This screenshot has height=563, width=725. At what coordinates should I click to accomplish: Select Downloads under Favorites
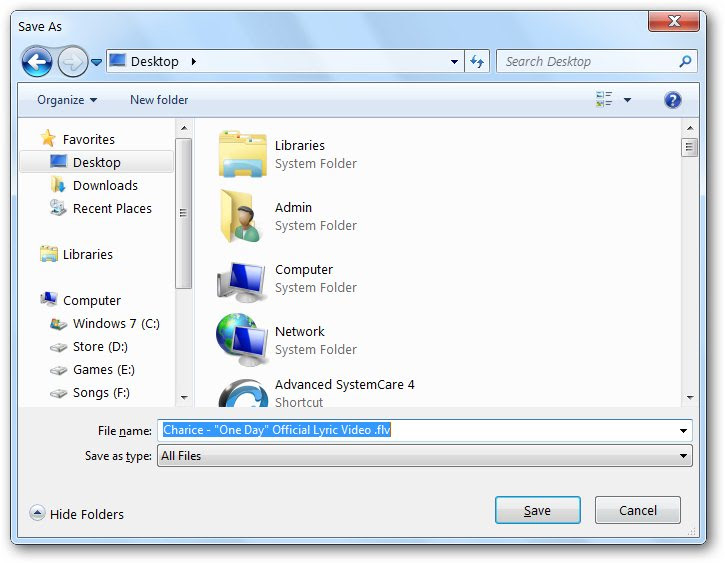click(105, 185)
